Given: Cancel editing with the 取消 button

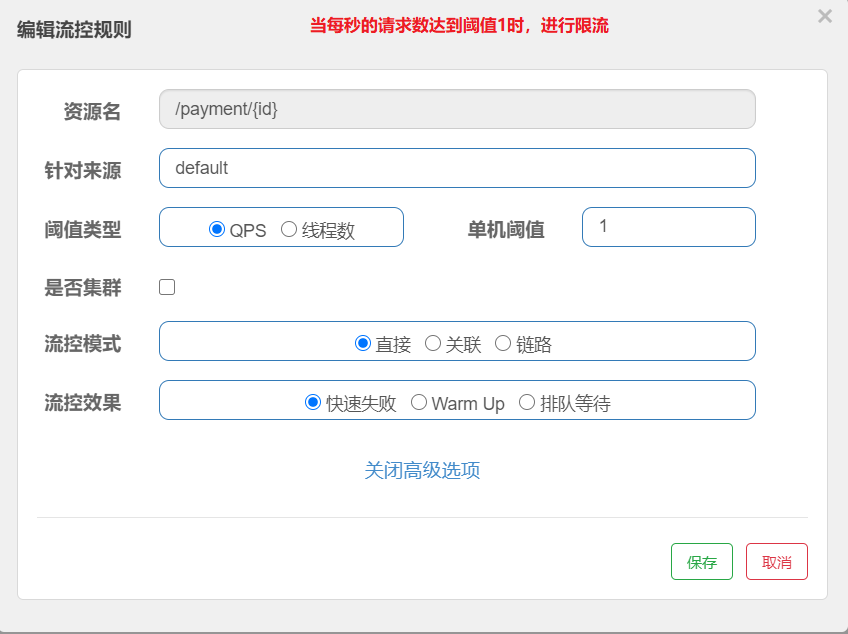Looking at the screenshot, I should (776, 562).
